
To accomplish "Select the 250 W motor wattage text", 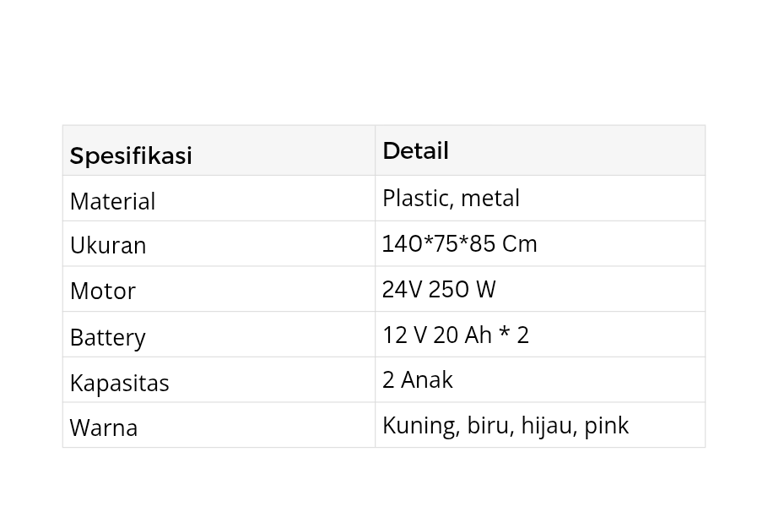I will click(462, 289).
